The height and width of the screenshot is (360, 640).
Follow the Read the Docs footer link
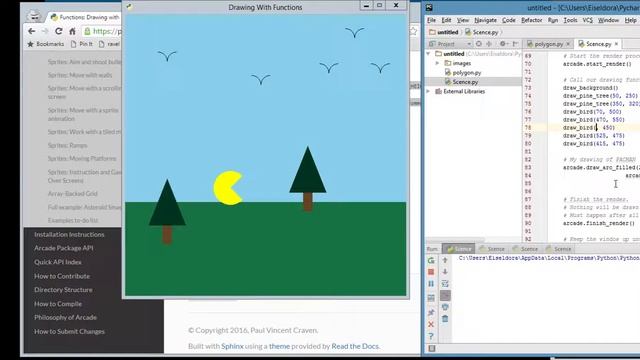(x=355, y=346)
